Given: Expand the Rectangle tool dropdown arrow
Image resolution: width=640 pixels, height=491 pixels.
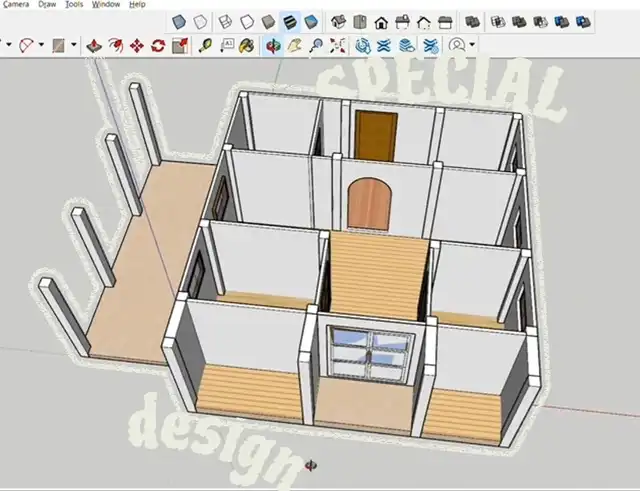Looking at the screenshot, I should [x=73, y=45].
